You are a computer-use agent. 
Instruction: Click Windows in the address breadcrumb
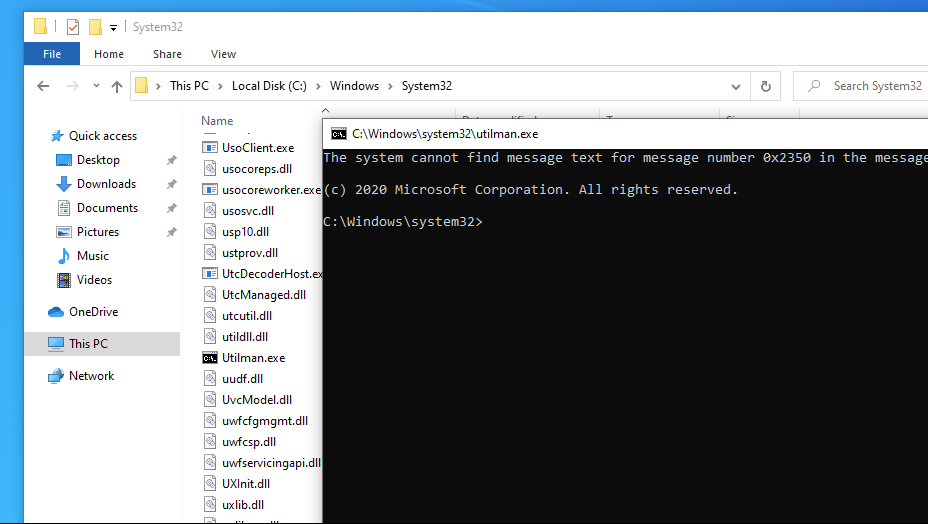354,86
